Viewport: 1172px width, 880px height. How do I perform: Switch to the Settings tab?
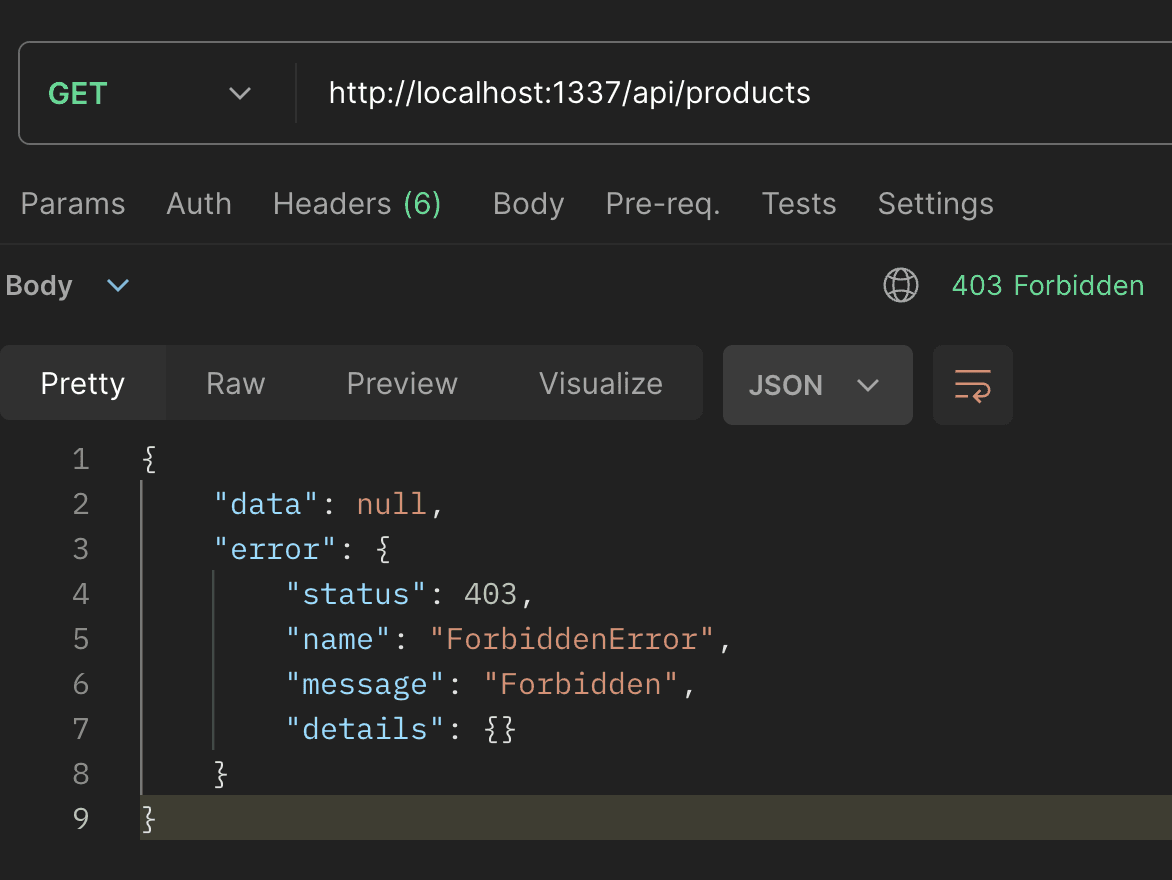click(935, 203)
